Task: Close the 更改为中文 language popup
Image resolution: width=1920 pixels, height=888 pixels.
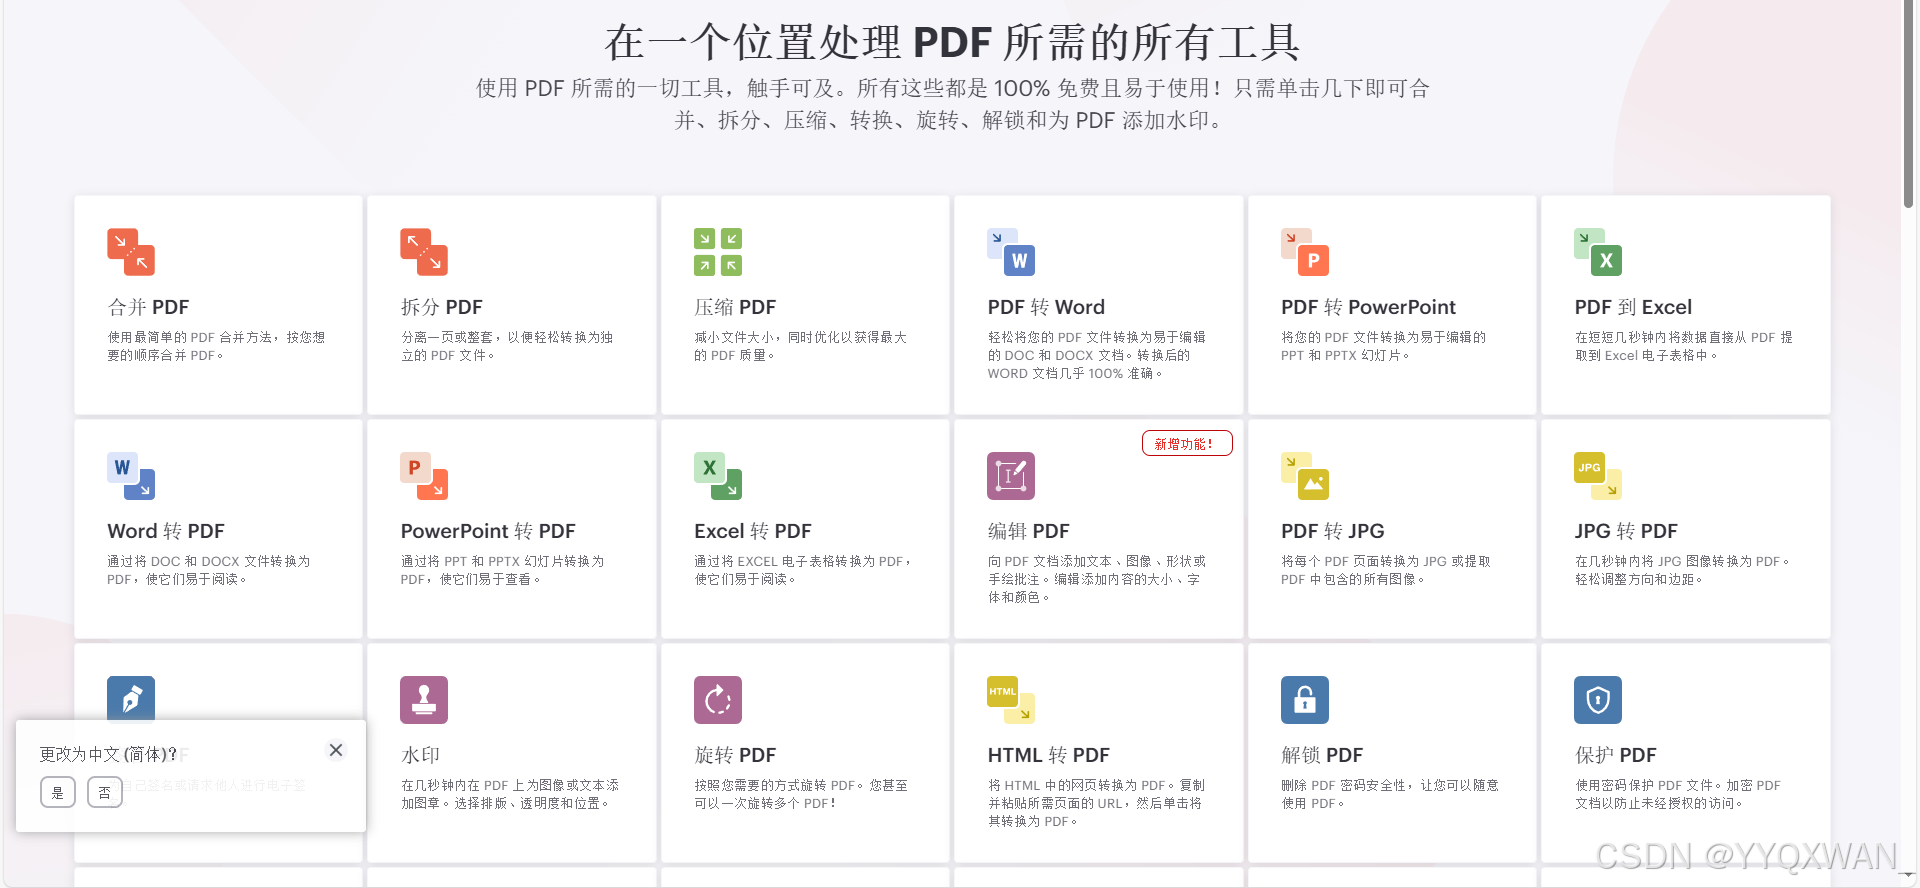Action: click(336, 750)
